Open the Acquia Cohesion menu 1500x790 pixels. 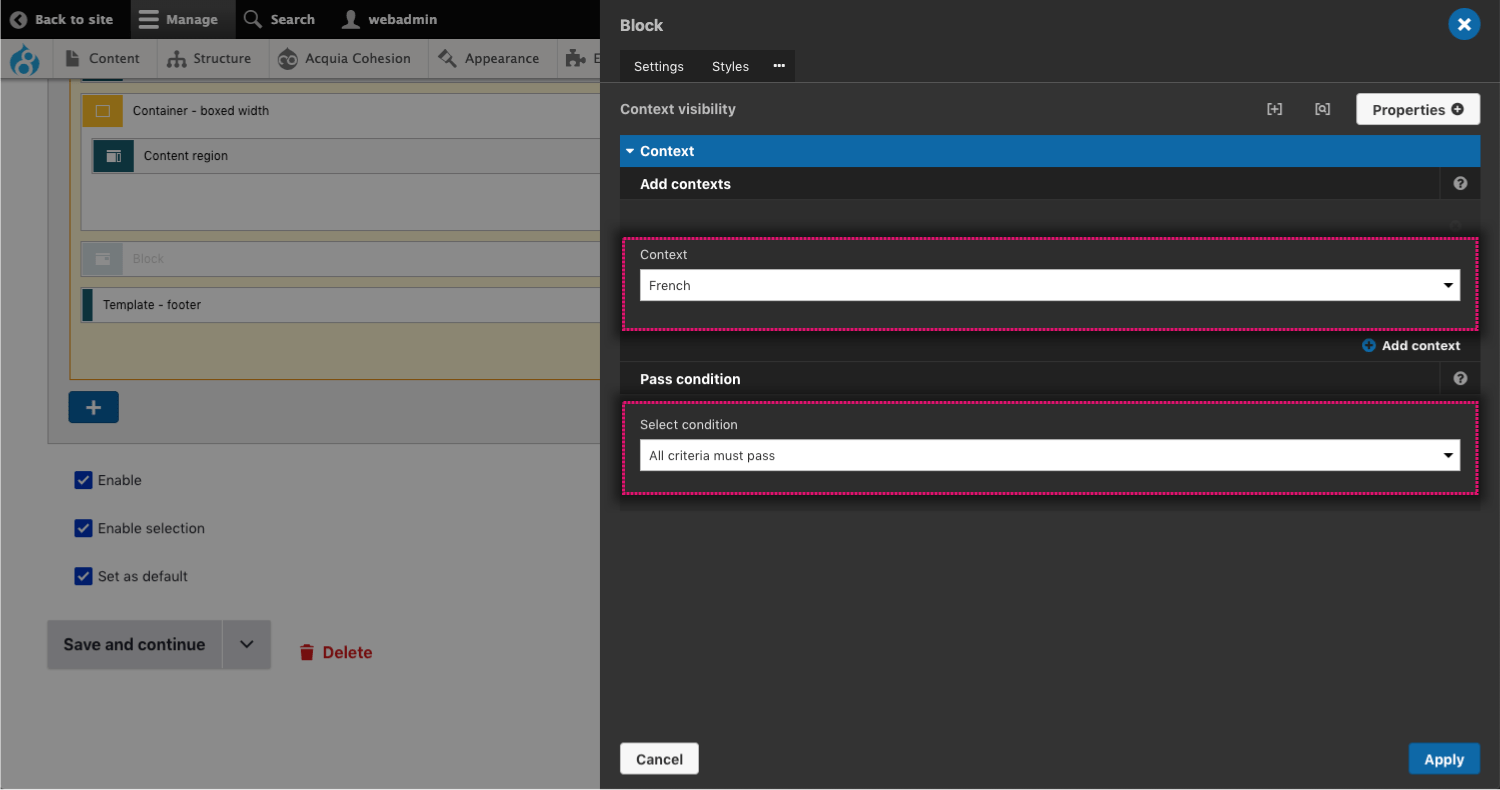coord(345,59)
